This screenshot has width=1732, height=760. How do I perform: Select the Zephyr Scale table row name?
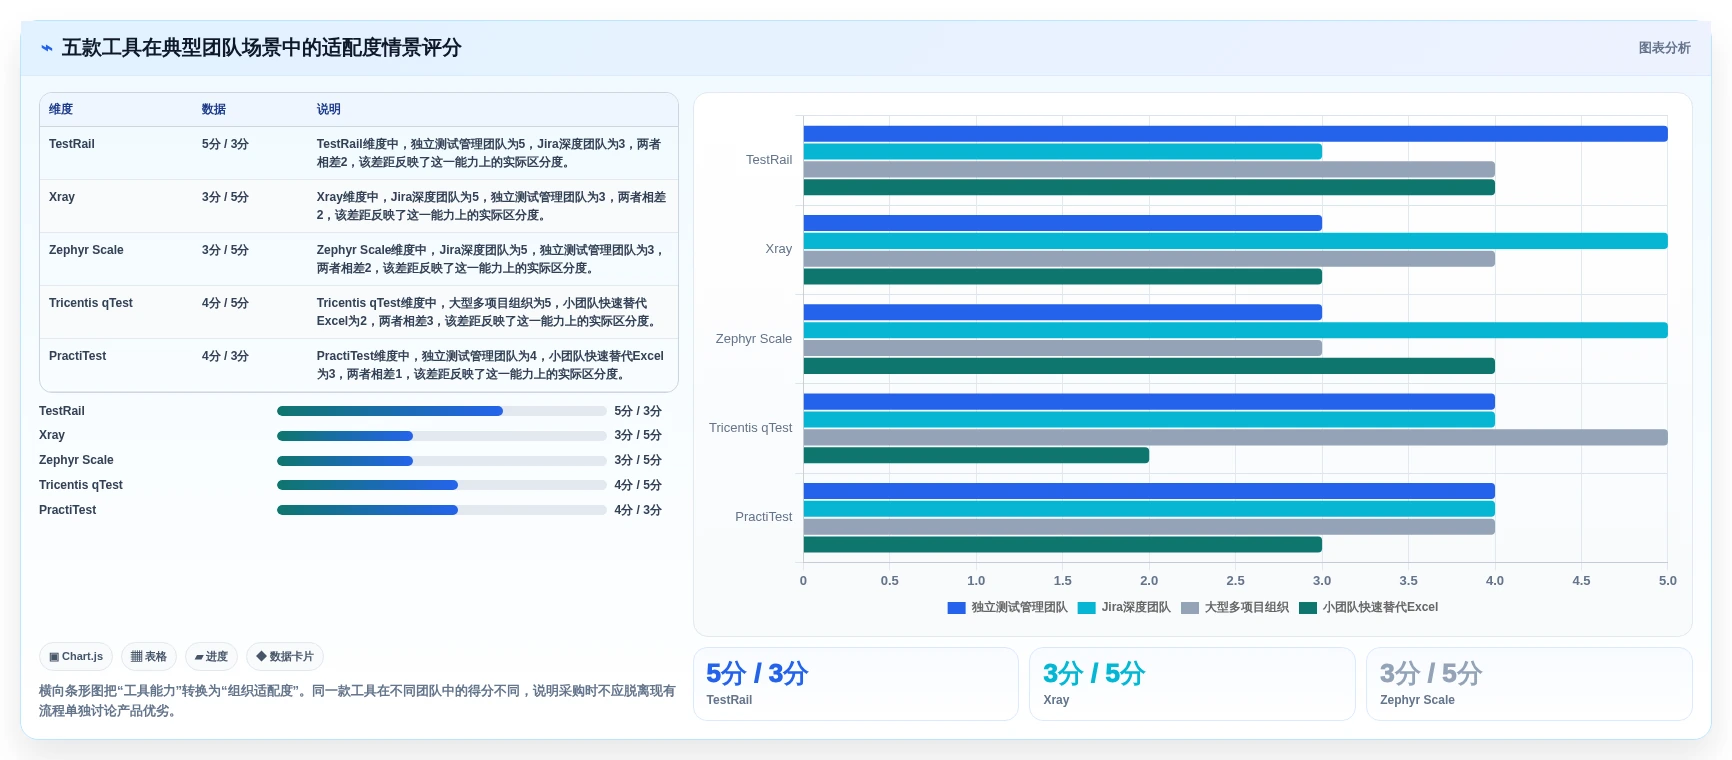pos(86,250)
